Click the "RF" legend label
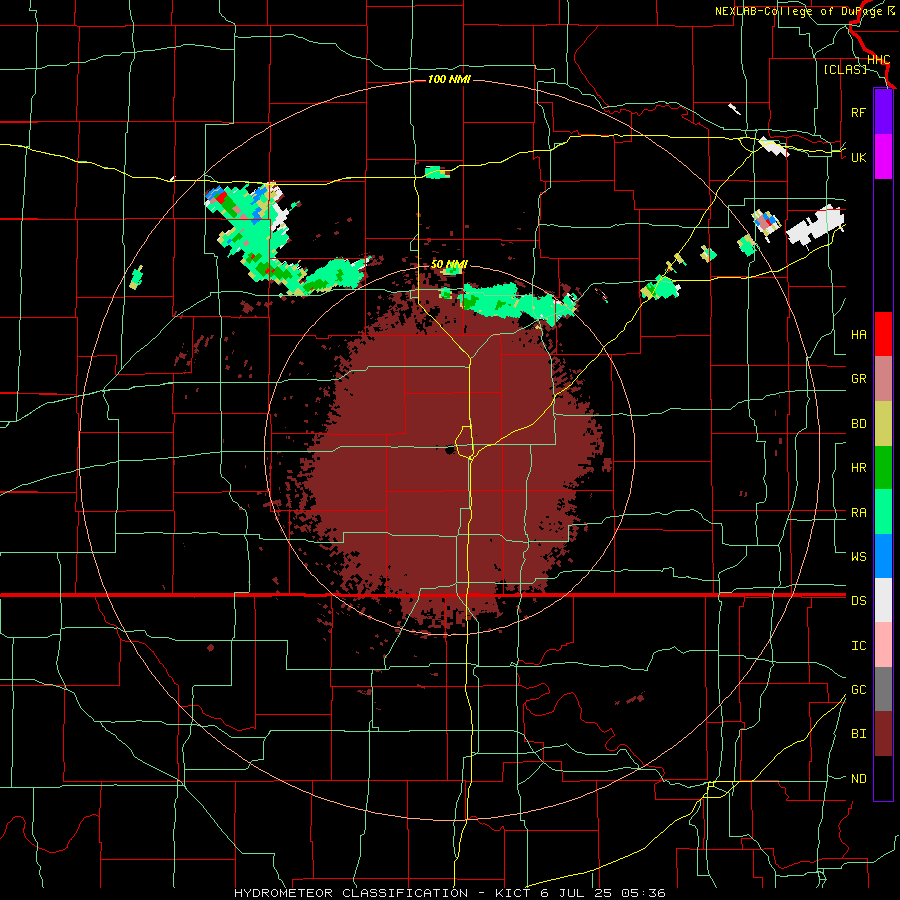The image size is (900, 900). (858, 112)
